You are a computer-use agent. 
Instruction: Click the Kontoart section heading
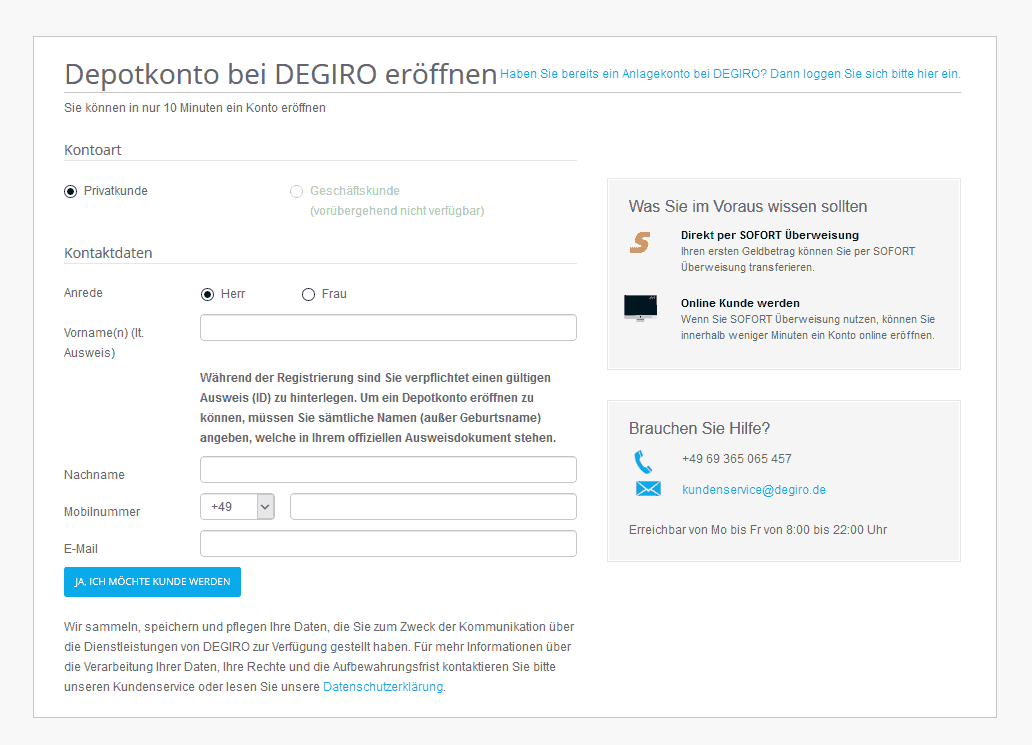tap(93, 150)
